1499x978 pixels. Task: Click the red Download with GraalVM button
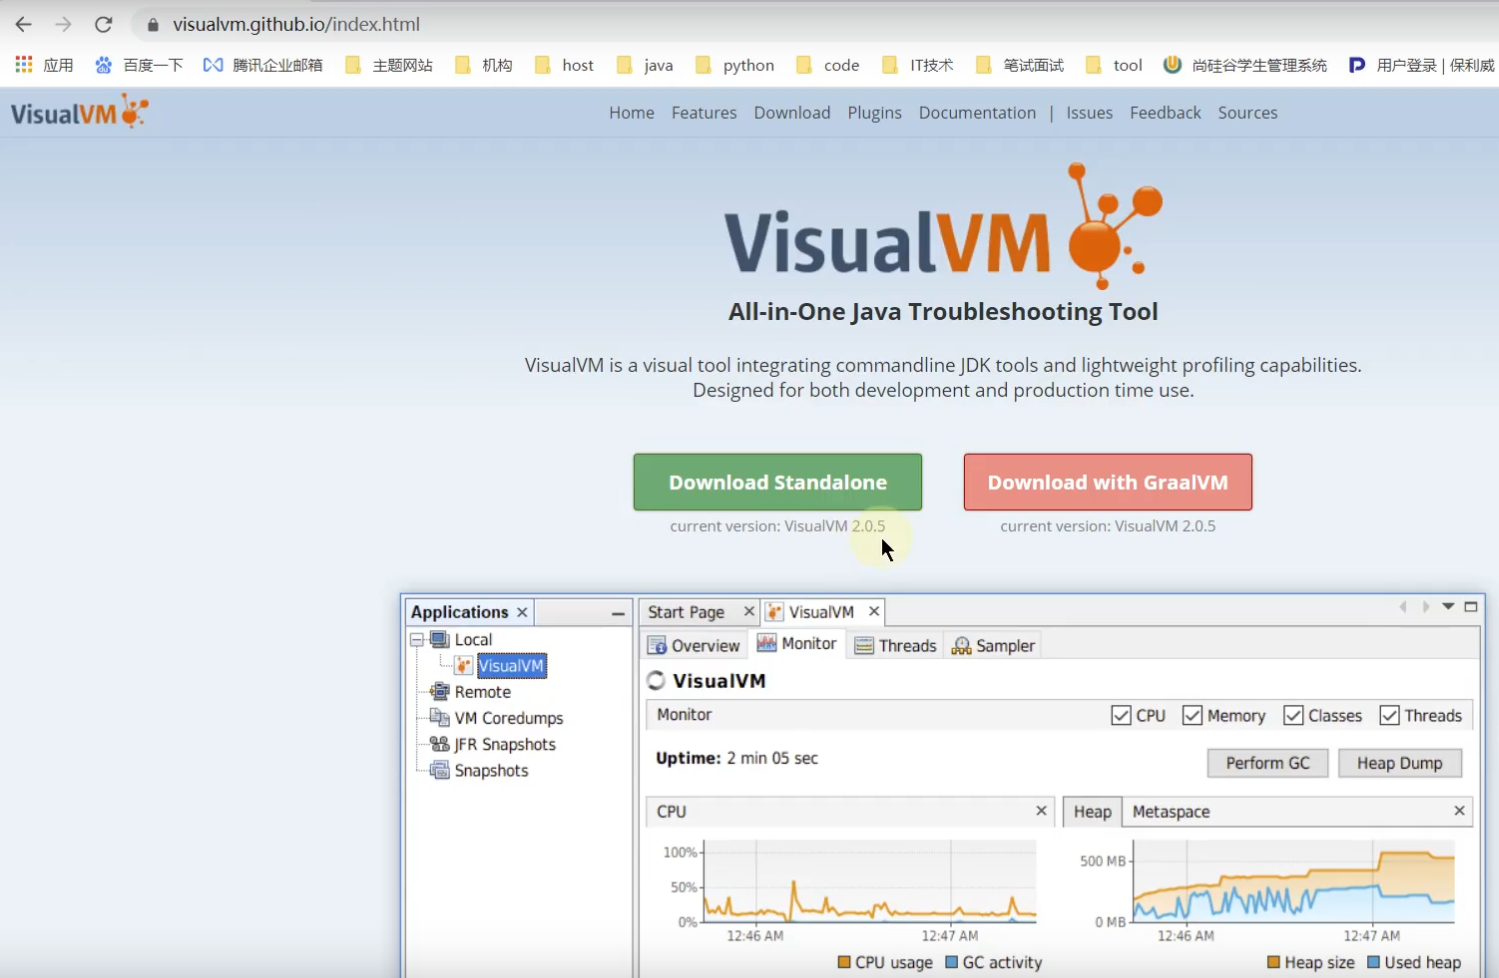pyautogui.click(x=1108, y=482)
